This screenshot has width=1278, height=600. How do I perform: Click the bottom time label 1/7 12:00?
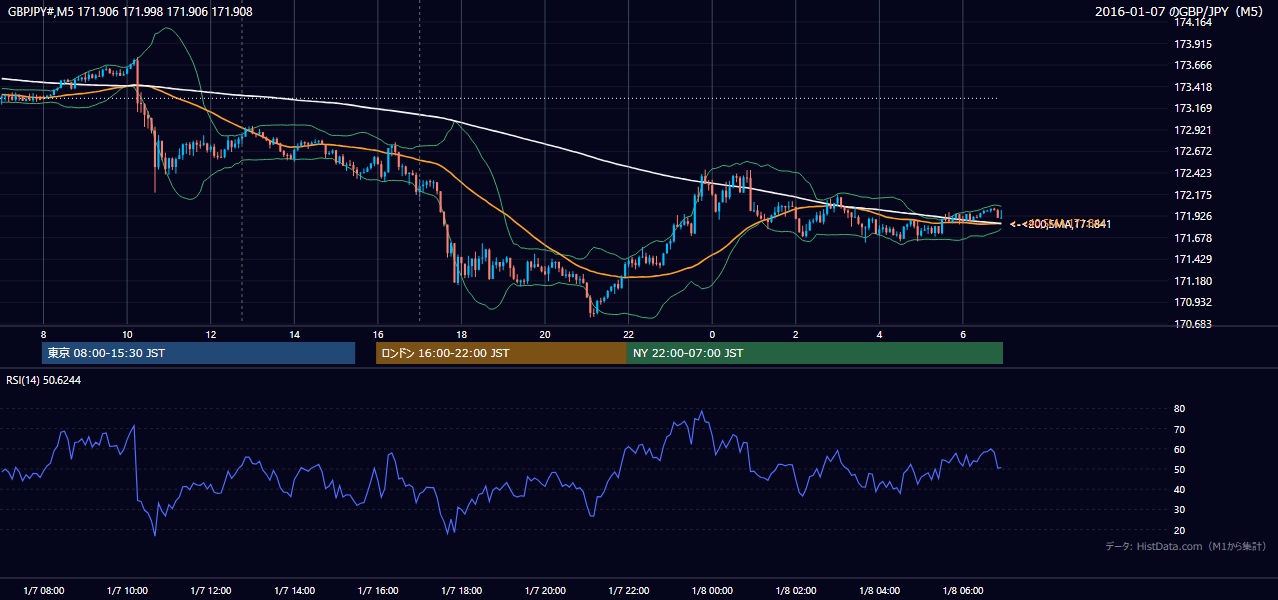pyautogui.click(x=210, y=590)
